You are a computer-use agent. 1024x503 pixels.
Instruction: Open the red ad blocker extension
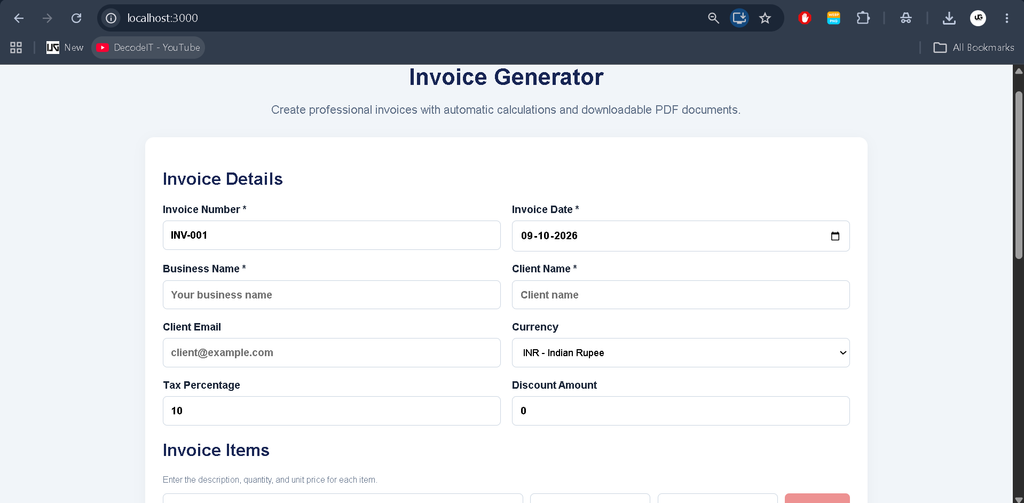click(x=805, y=18)
